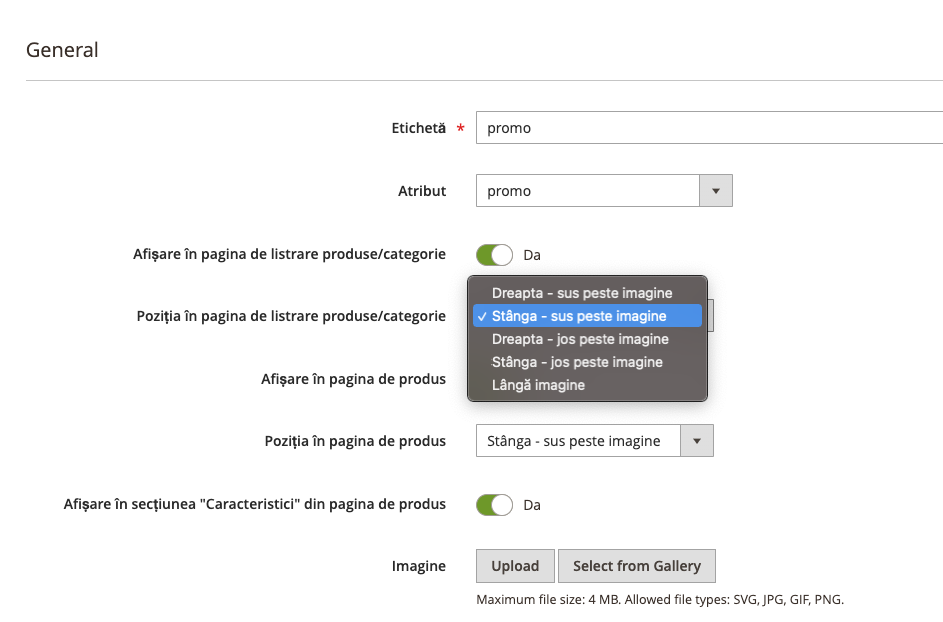Click the Afișare în pagina de produs label
943x622 pixels.
coord(354,379)
